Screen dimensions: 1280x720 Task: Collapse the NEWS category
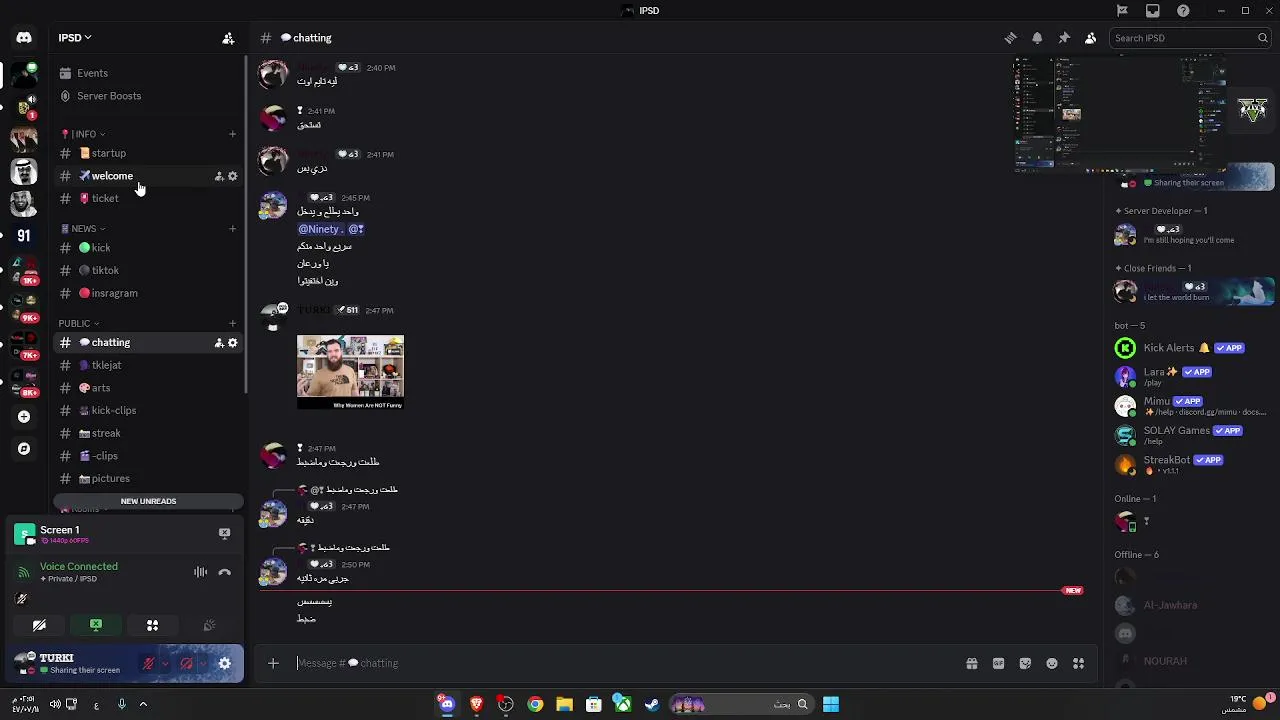click(83, 229)
